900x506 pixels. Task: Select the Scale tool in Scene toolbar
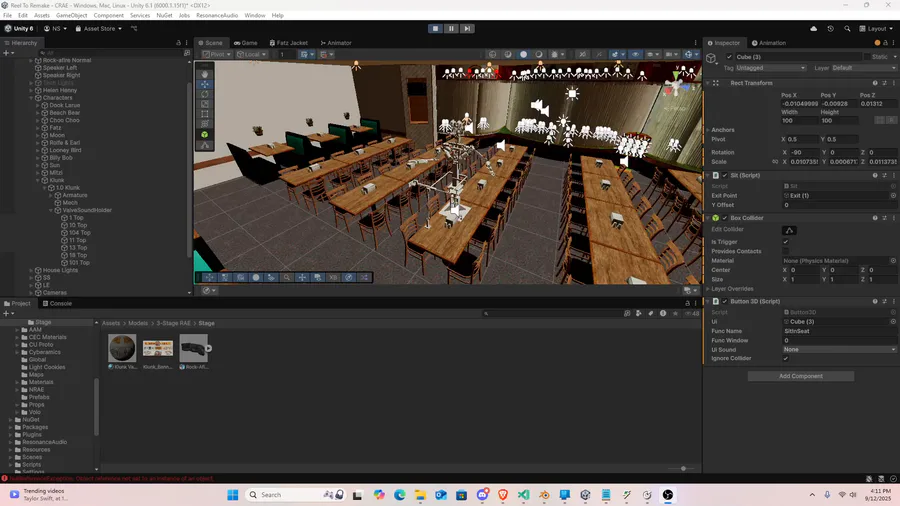point(205,104)
